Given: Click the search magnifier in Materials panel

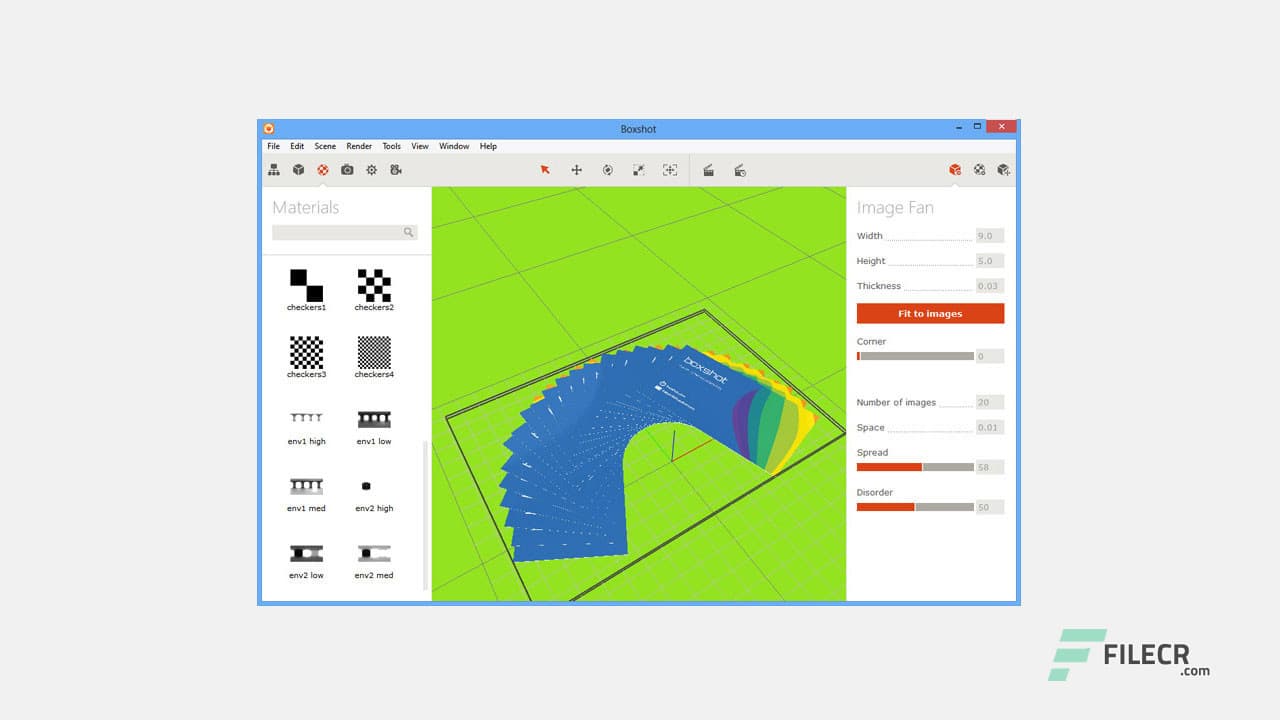Looking at the screenshot, I should [408, 231].
